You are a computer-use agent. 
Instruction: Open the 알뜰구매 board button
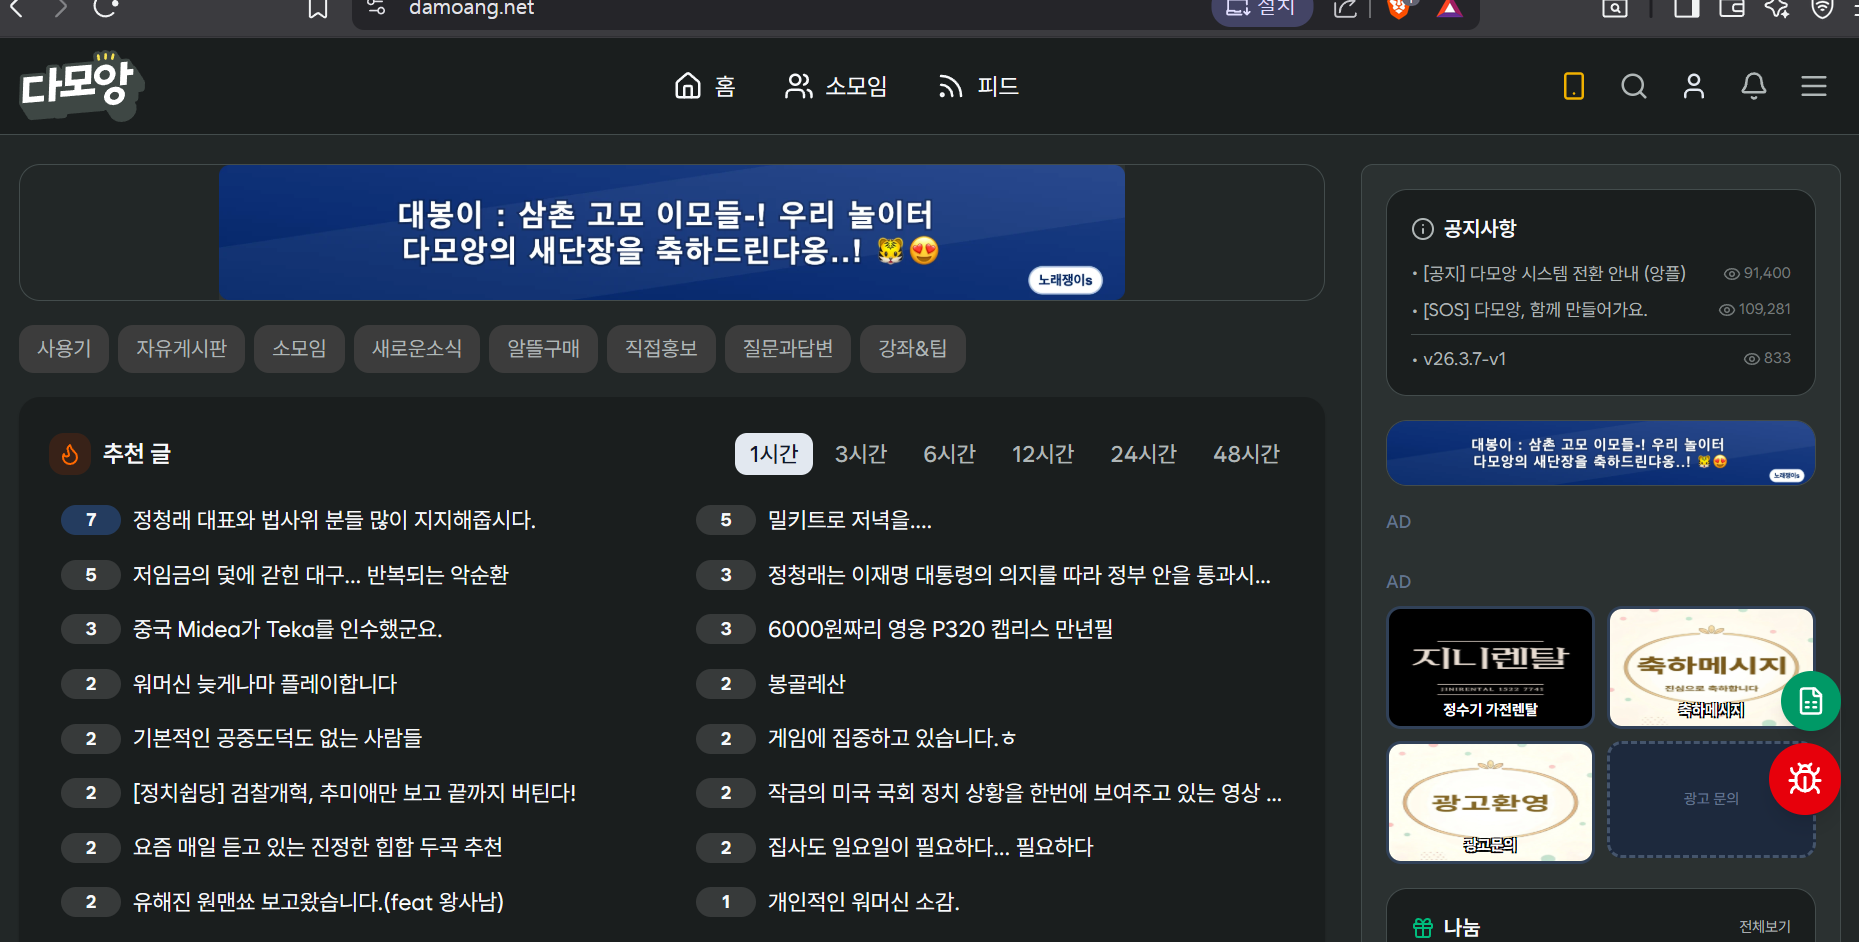[x=543, y=349]
